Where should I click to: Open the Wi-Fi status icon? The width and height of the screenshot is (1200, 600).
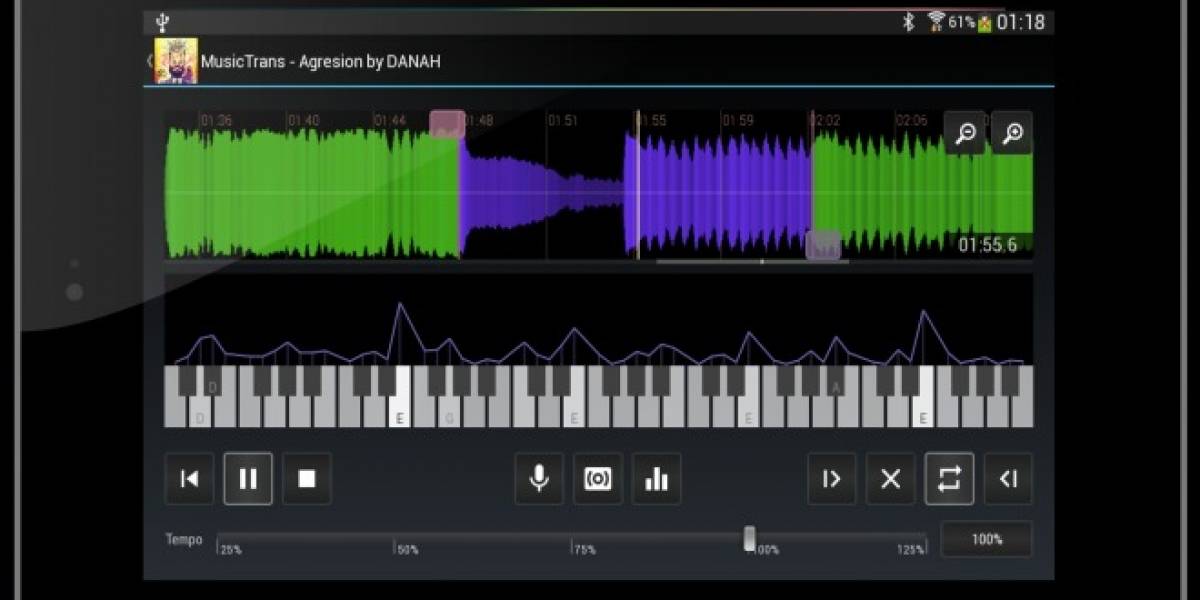pos(936,22)
